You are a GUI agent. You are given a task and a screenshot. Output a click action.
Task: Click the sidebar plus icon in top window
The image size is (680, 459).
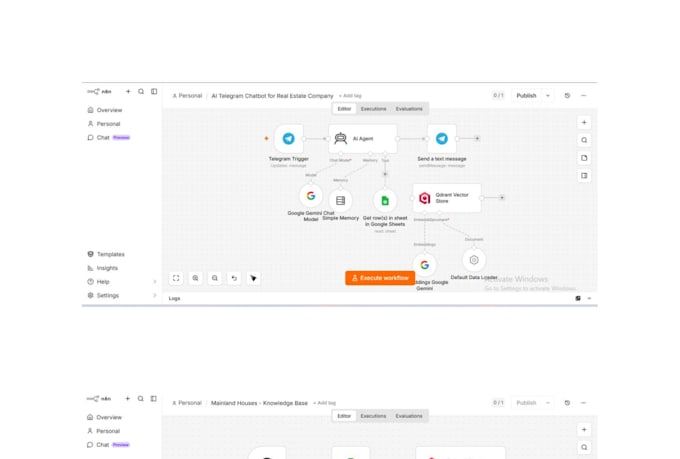[x=128, y=92]
